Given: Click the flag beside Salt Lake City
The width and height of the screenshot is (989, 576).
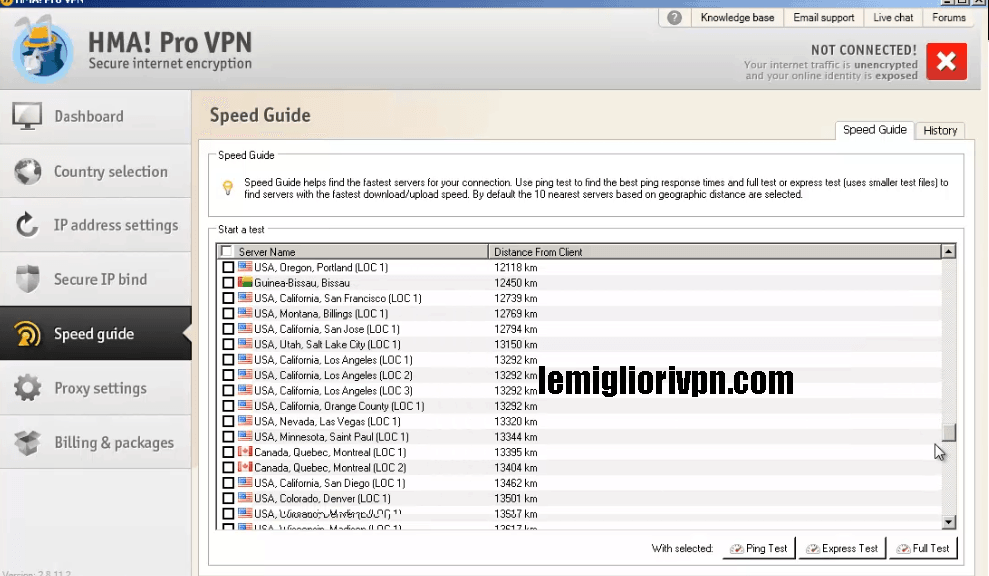Looking at the screenshot, I should tap(245, 344).
